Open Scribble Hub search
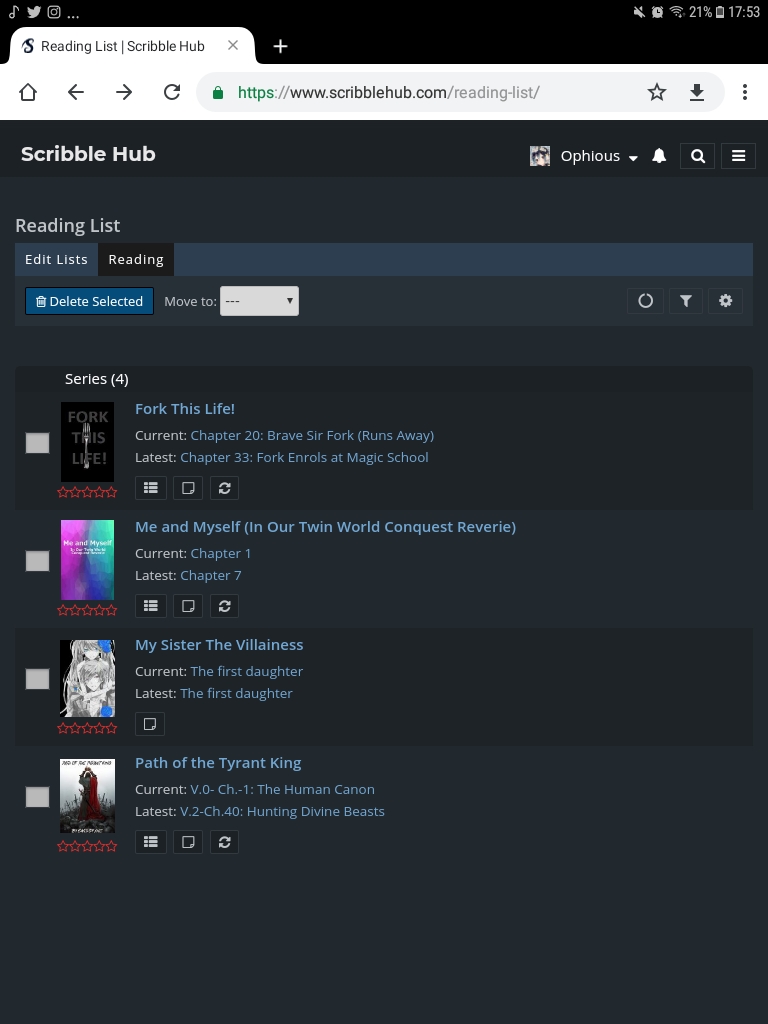768x1024 pixels. [697, 156]
